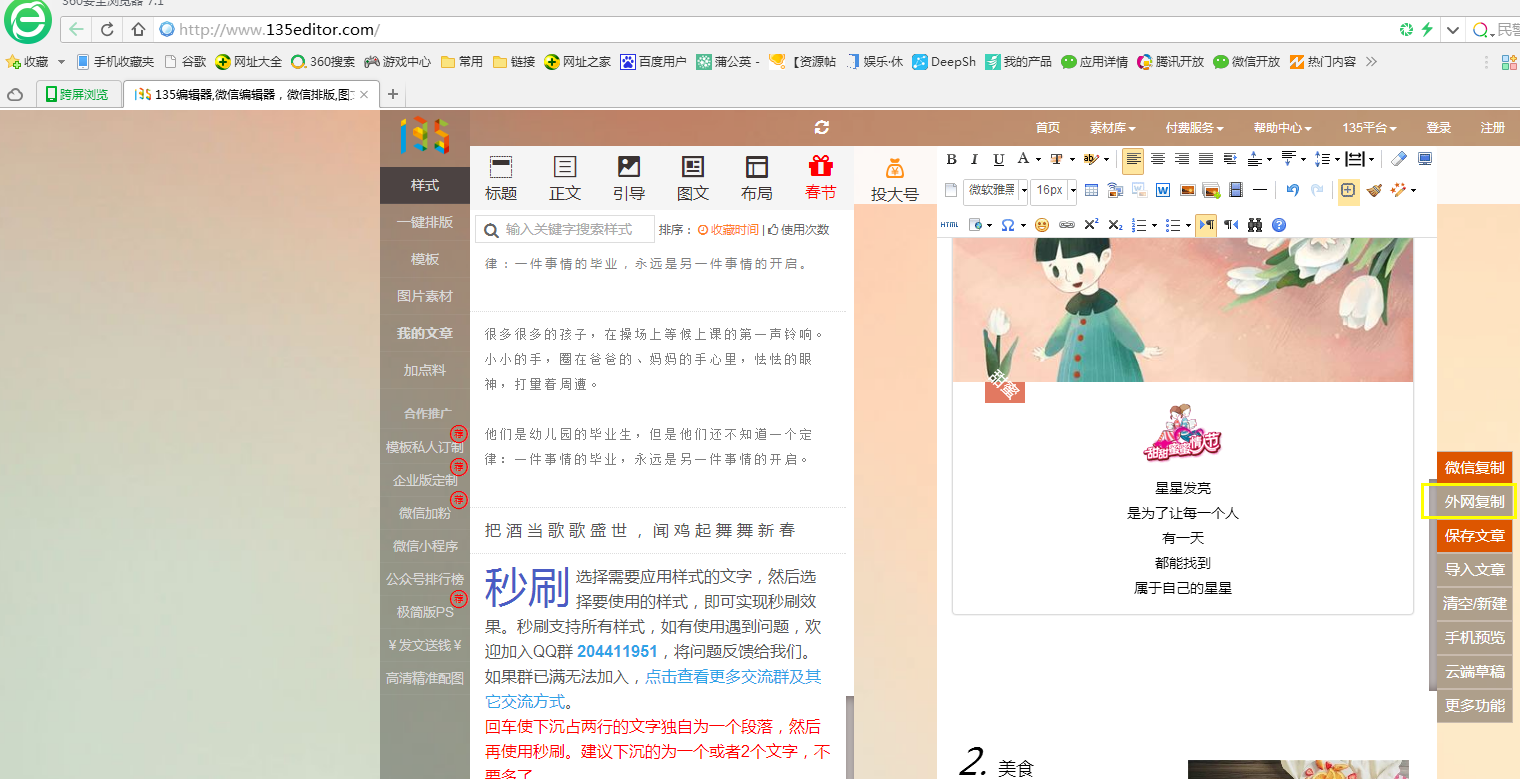The image size is (1520, 779).
Task: Click the remote image capture icon
Action: (x=1115, y=190)
